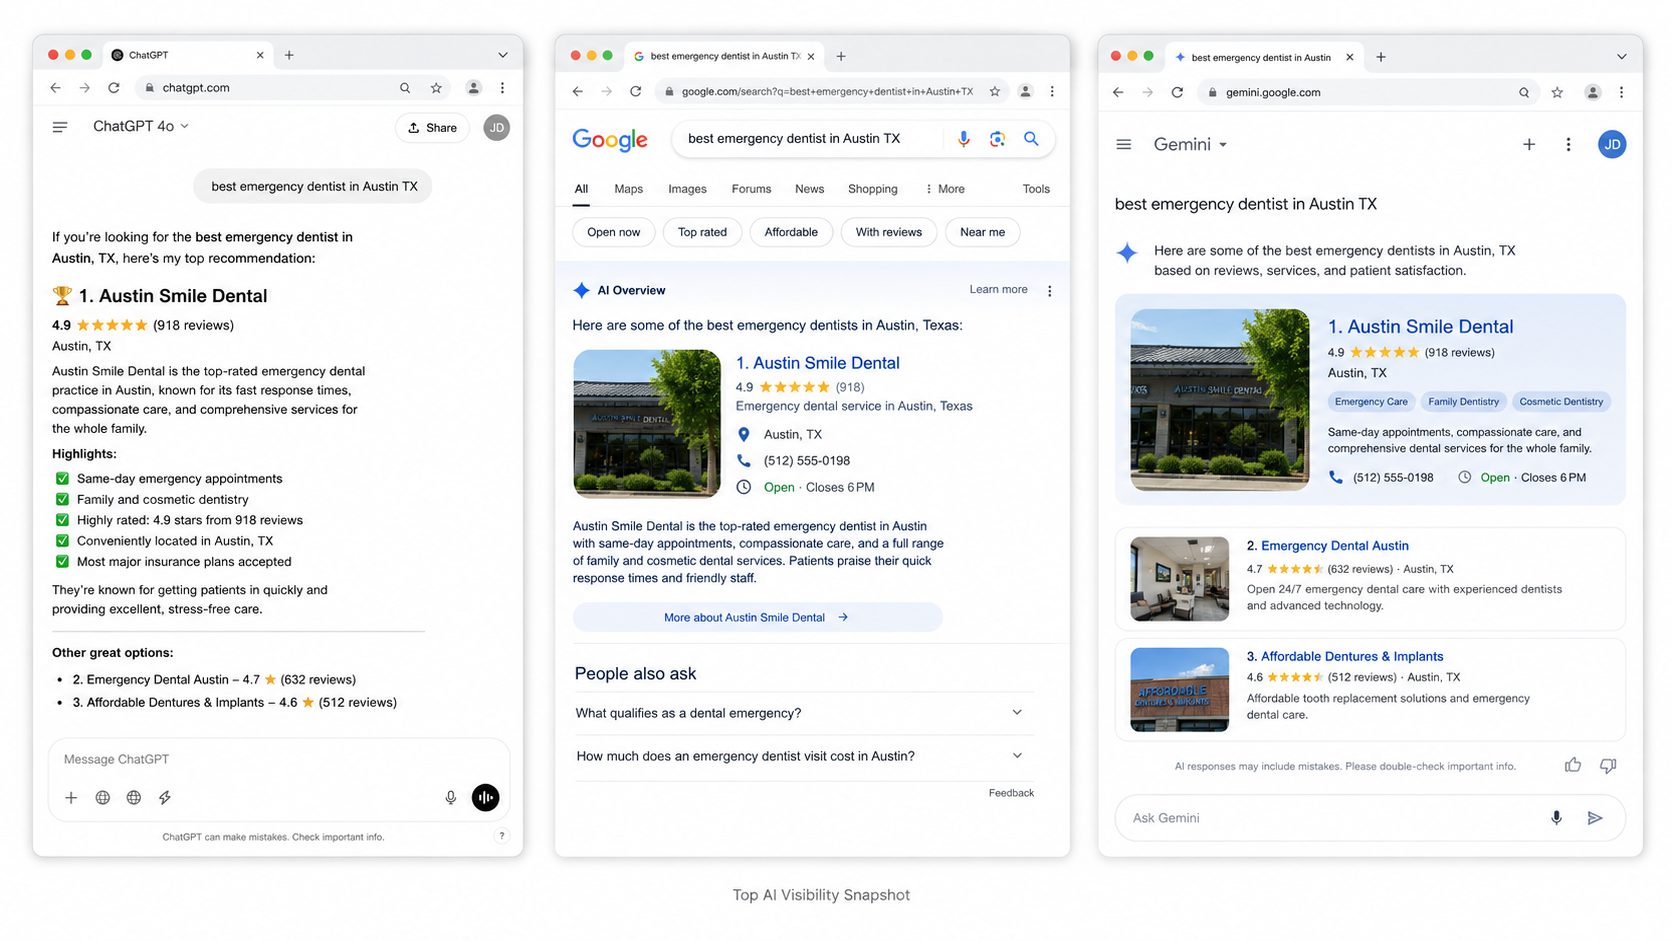
Task: Expand the emergency dentist visit cost question
Action: coord(804,757)
